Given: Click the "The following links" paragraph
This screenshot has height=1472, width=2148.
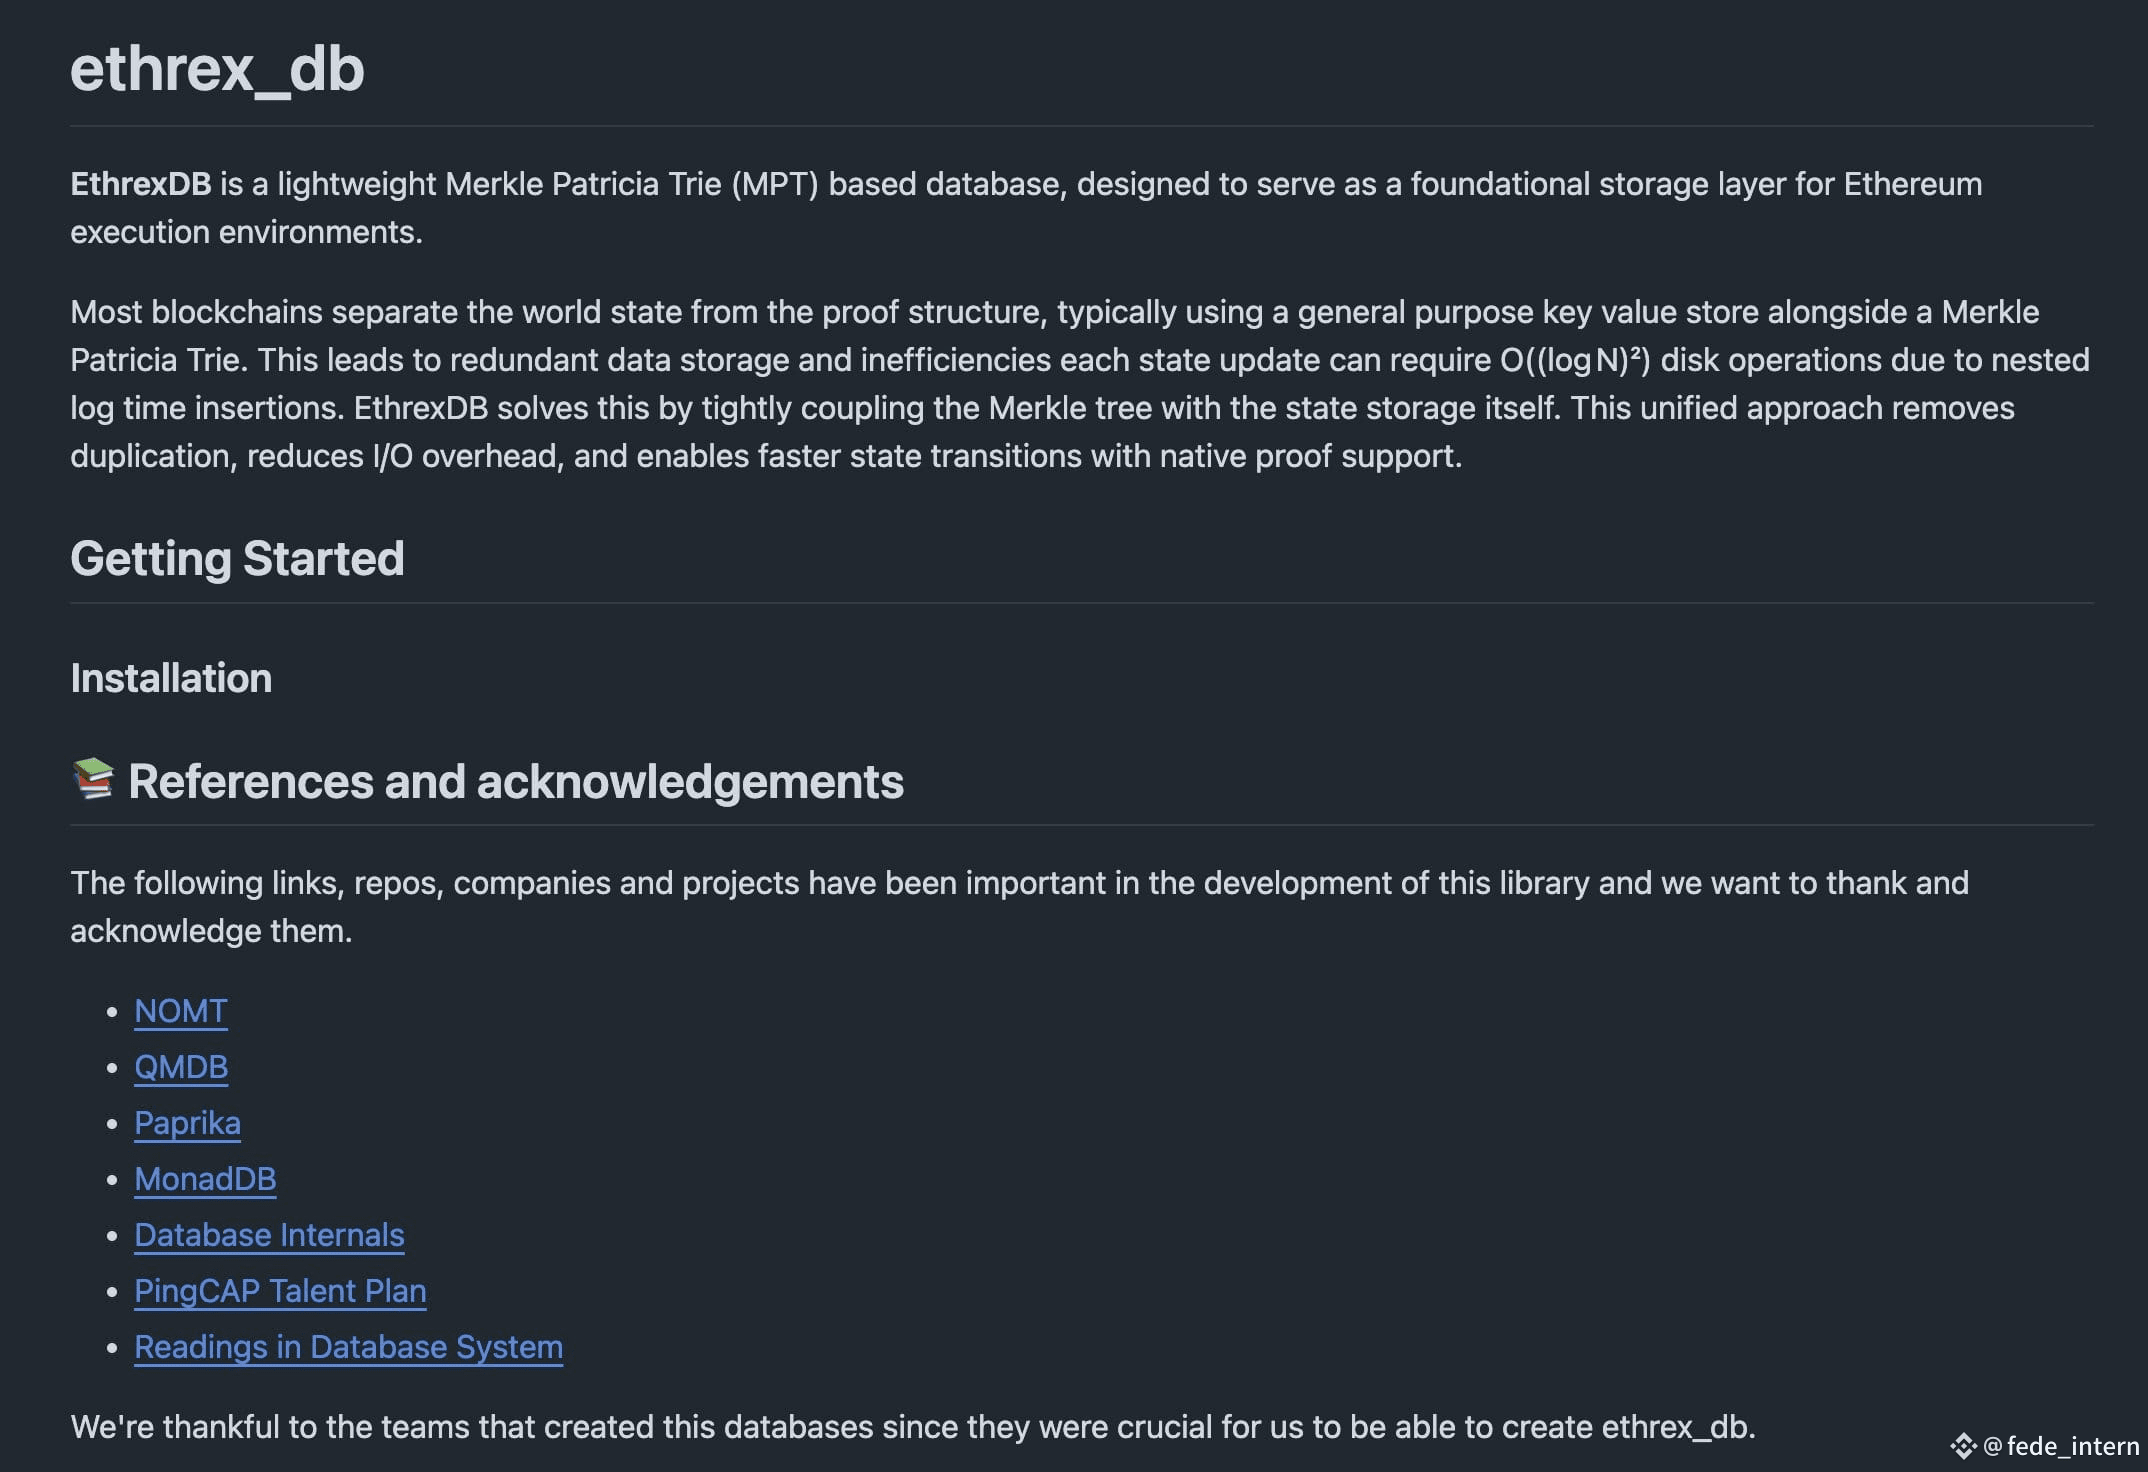Looking at the screenshot, I should tap(1019, 907).
